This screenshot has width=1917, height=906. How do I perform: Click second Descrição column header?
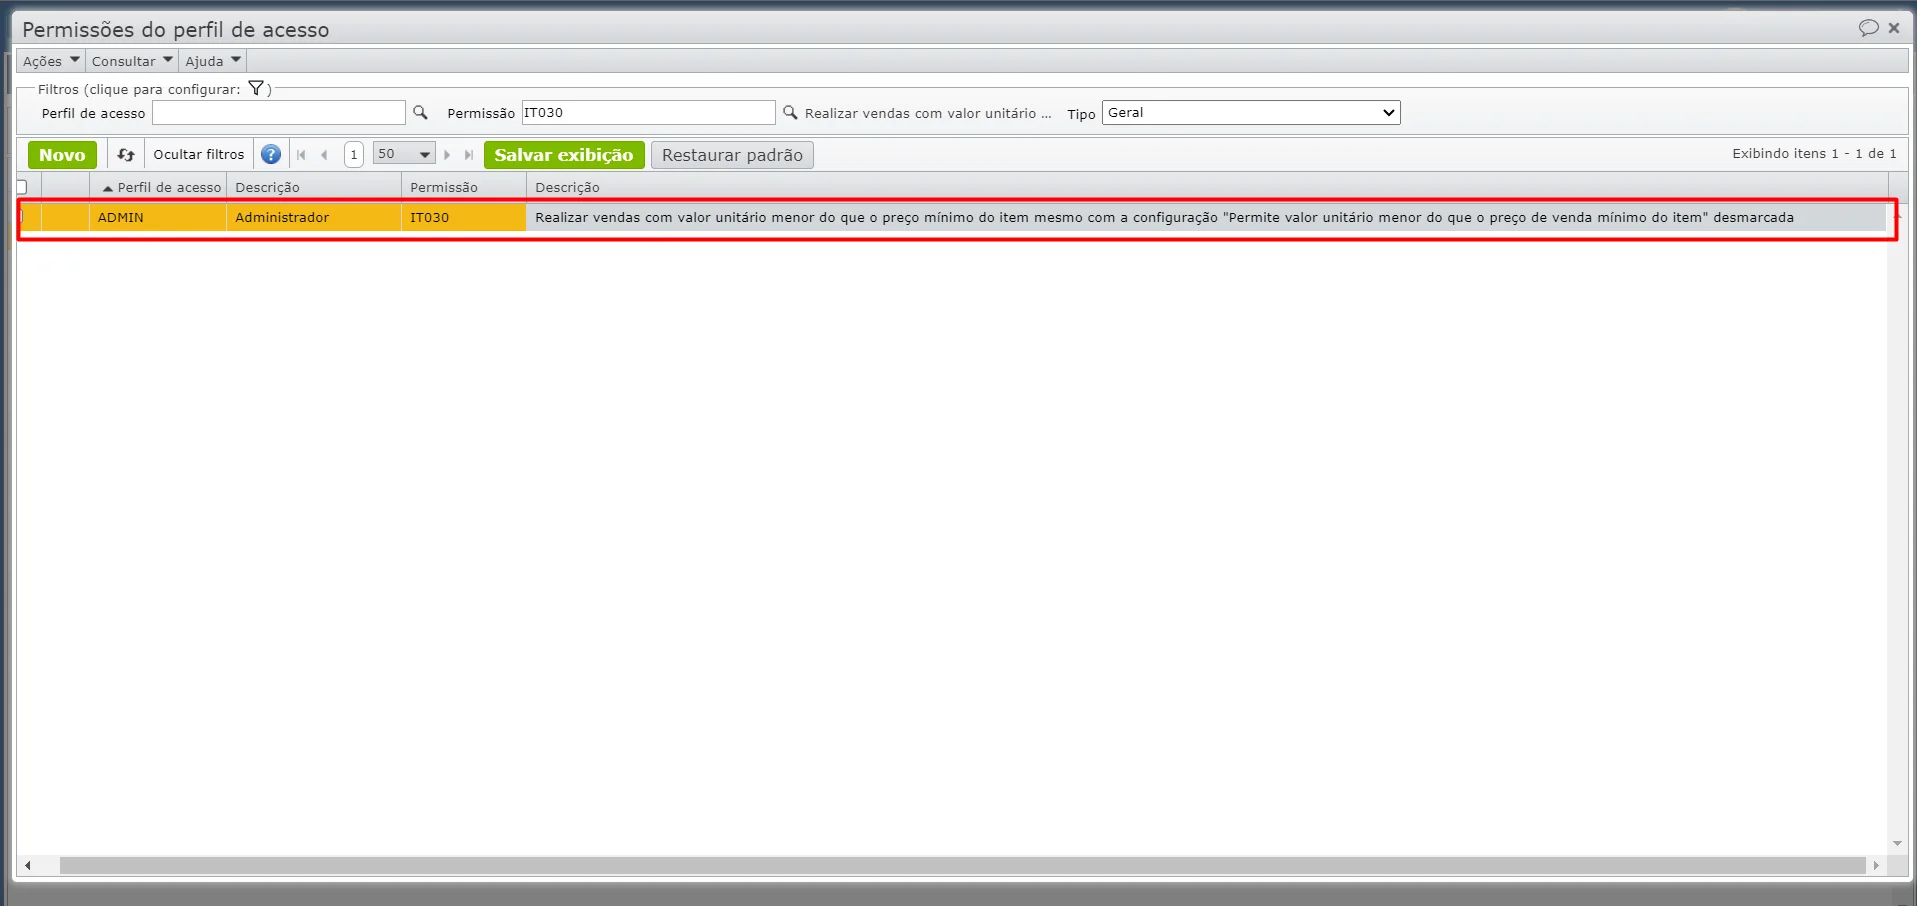coord(1207,187)
